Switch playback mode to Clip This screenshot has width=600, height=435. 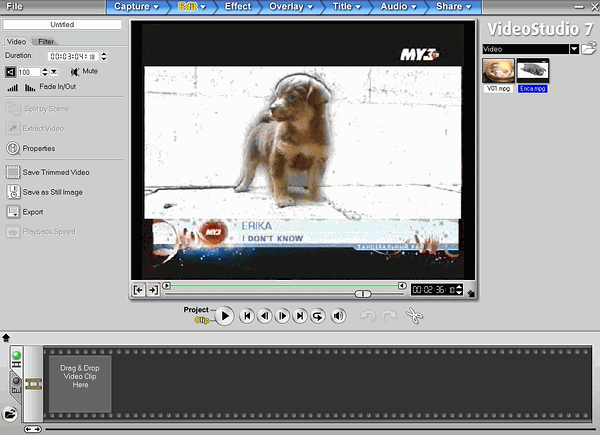[202, 320]
